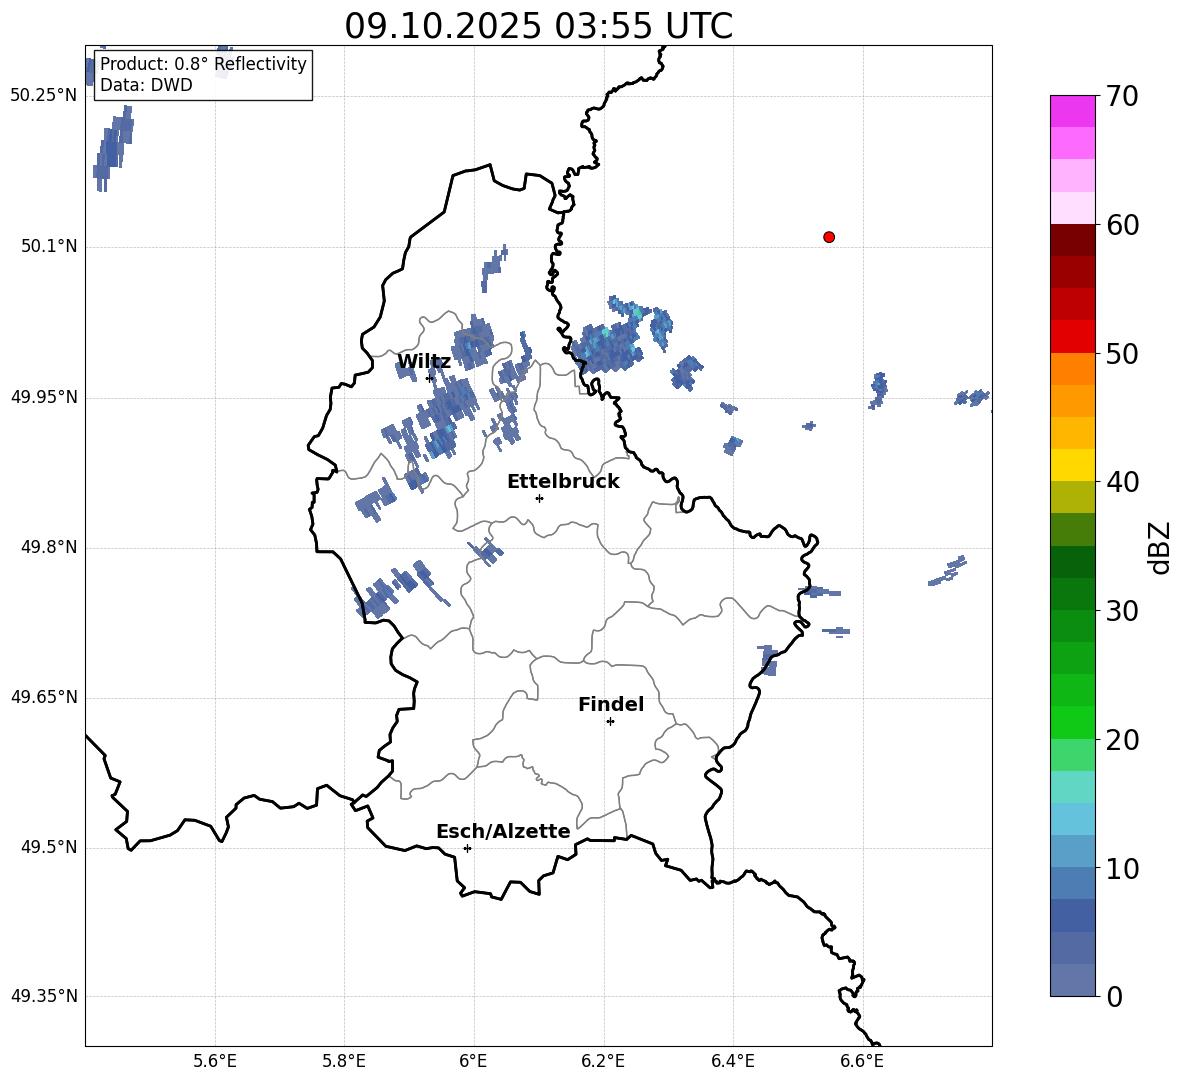1184x1081 pixels.
Task: Click the Ettelbruck station cross marker
Action: click(539, 498)
